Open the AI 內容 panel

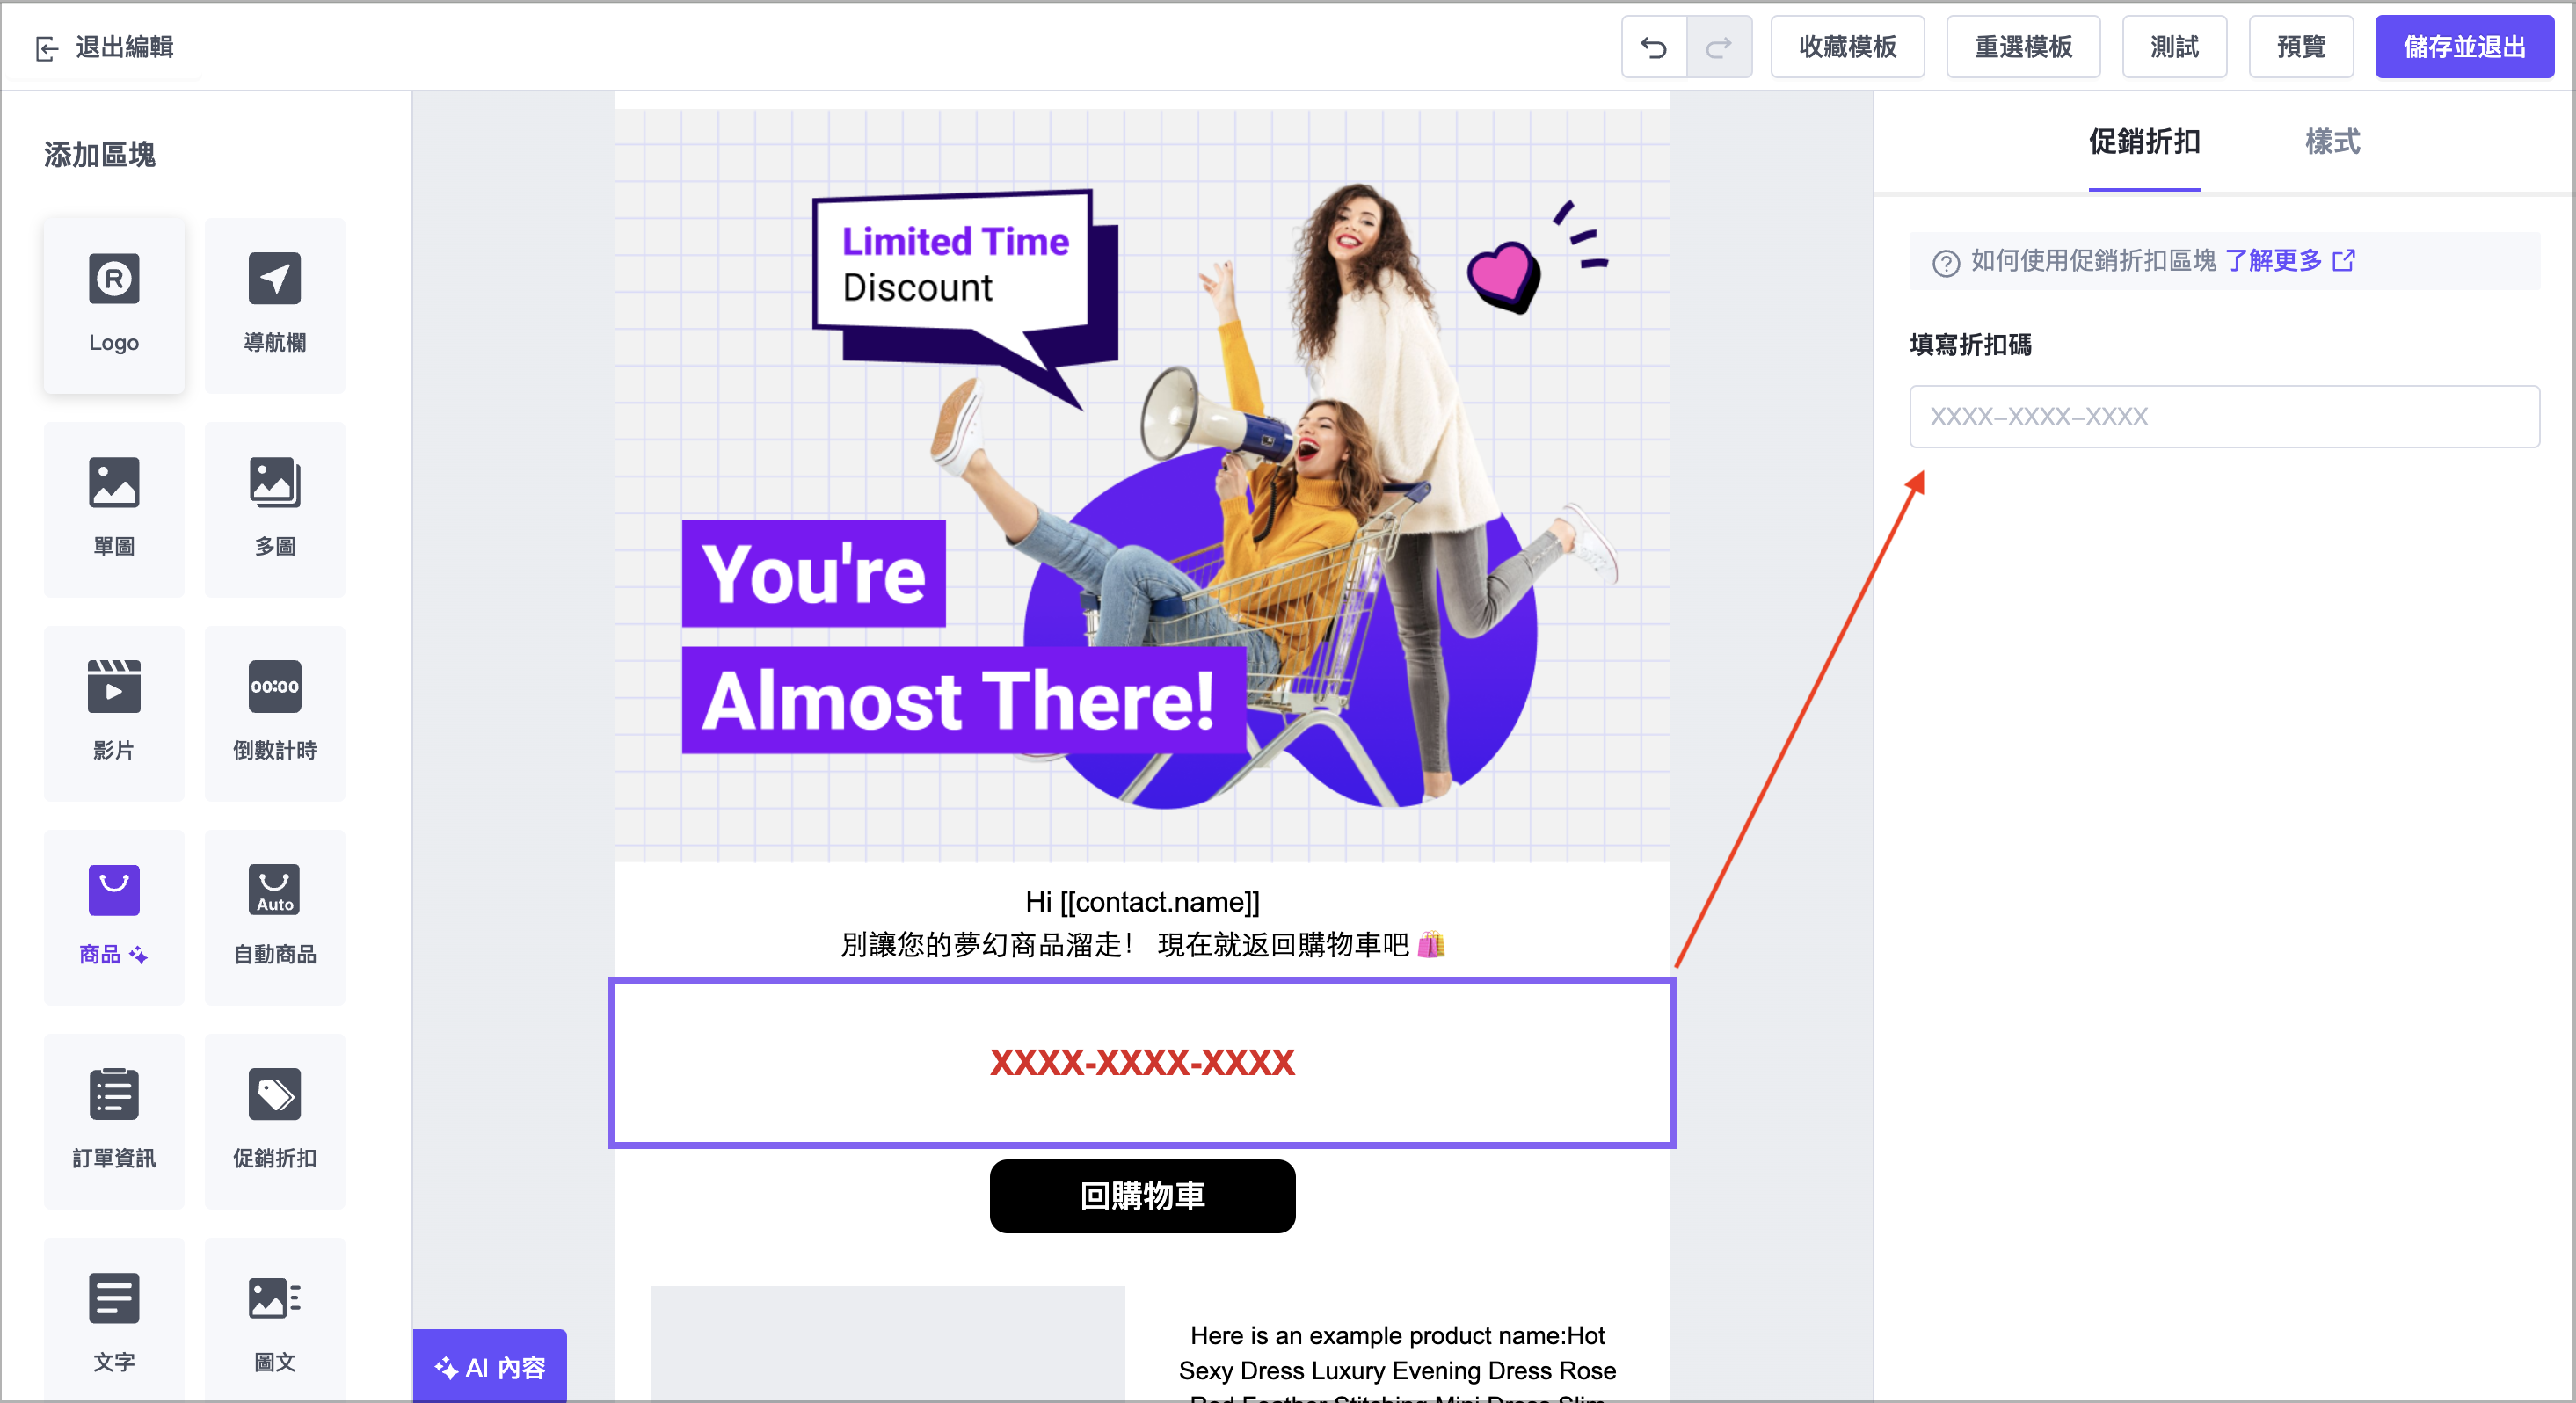click(x=490, y=1366)
